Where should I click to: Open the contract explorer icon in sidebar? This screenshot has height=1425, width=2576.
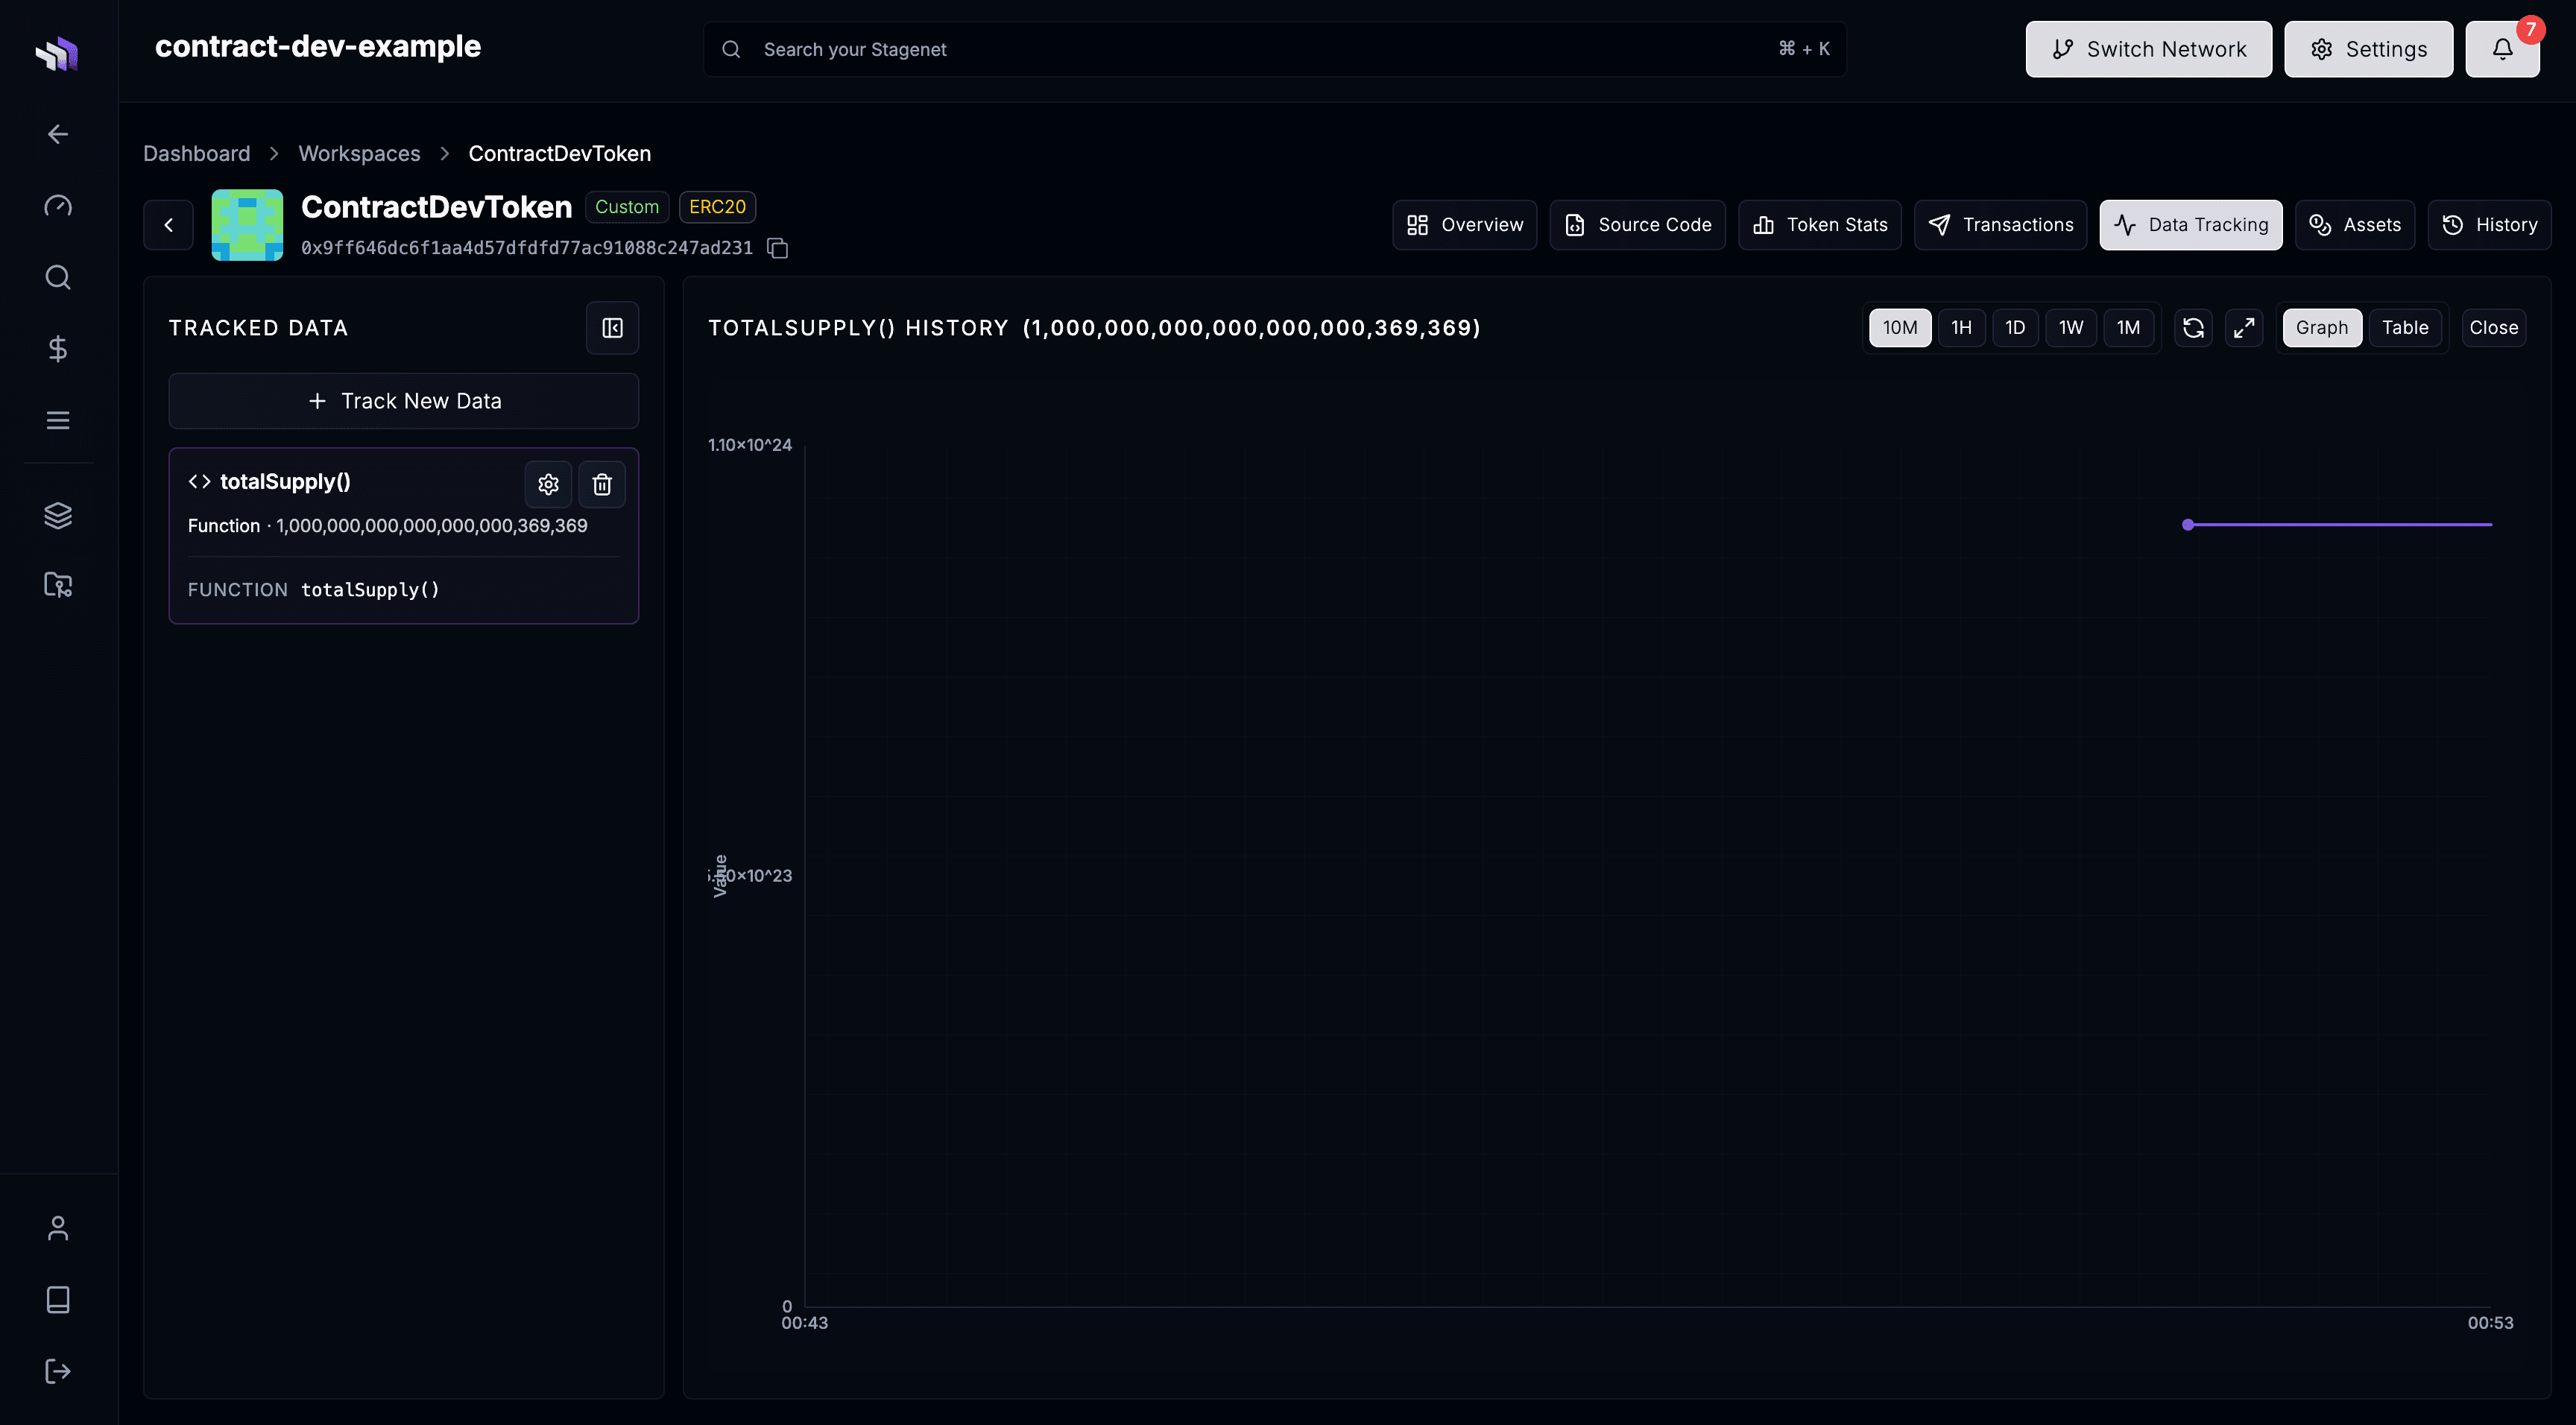coord(57,585)
